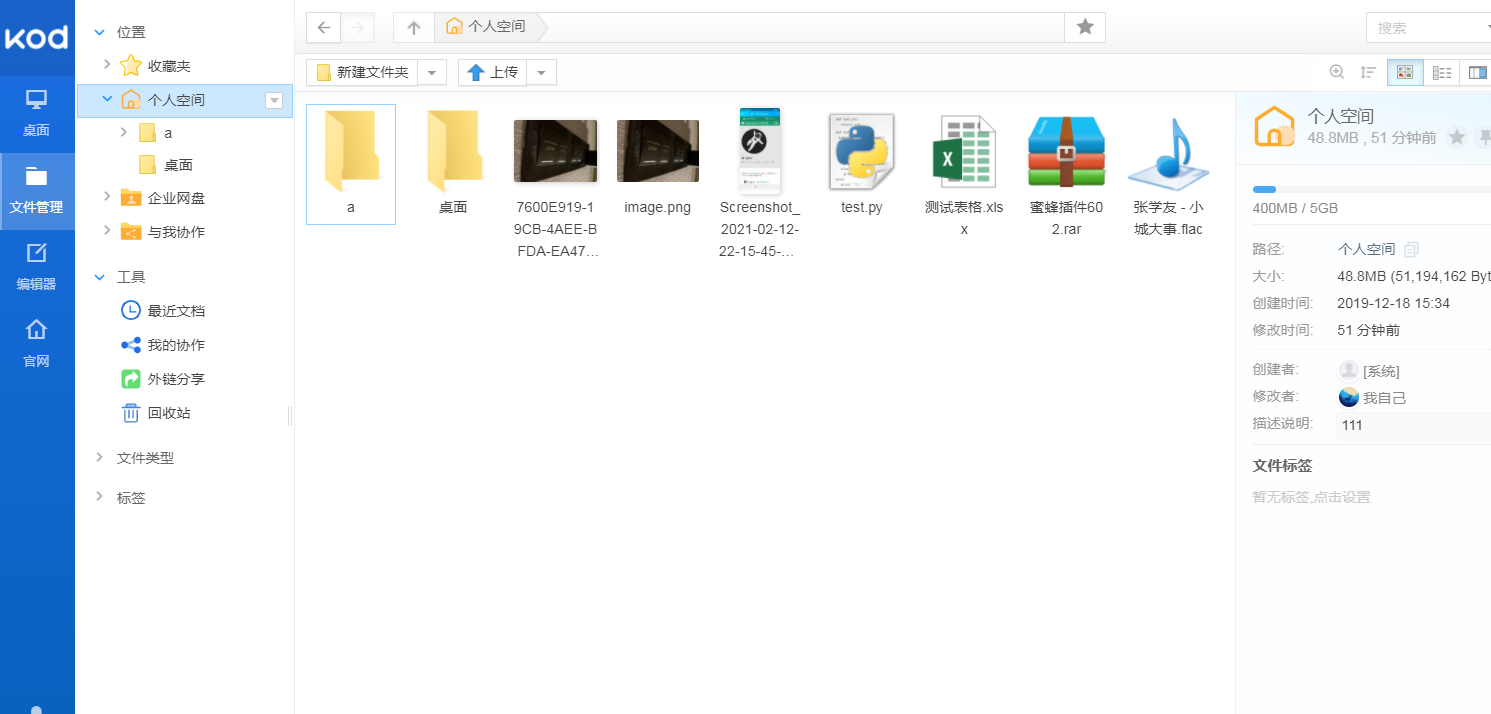Click the 新建文件夹 button

362,72
